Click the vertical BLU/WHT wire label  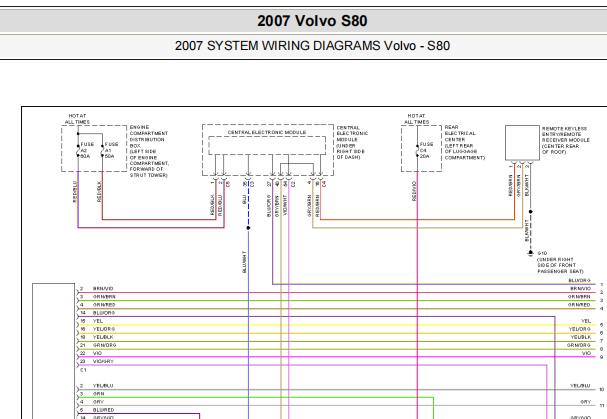click(x=244, y=262)
